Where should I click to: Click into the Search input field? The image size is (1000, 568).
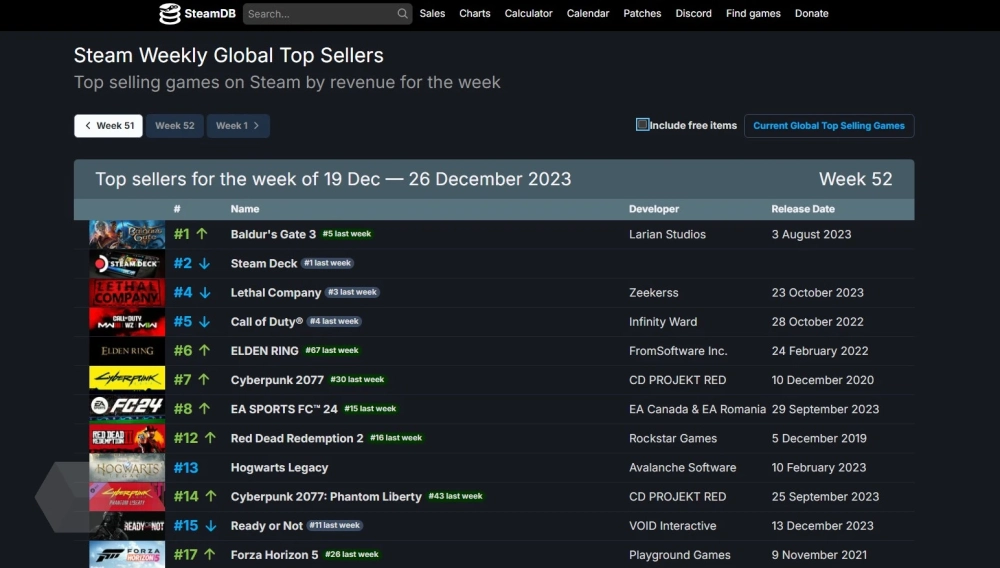(x=320, y=14)
